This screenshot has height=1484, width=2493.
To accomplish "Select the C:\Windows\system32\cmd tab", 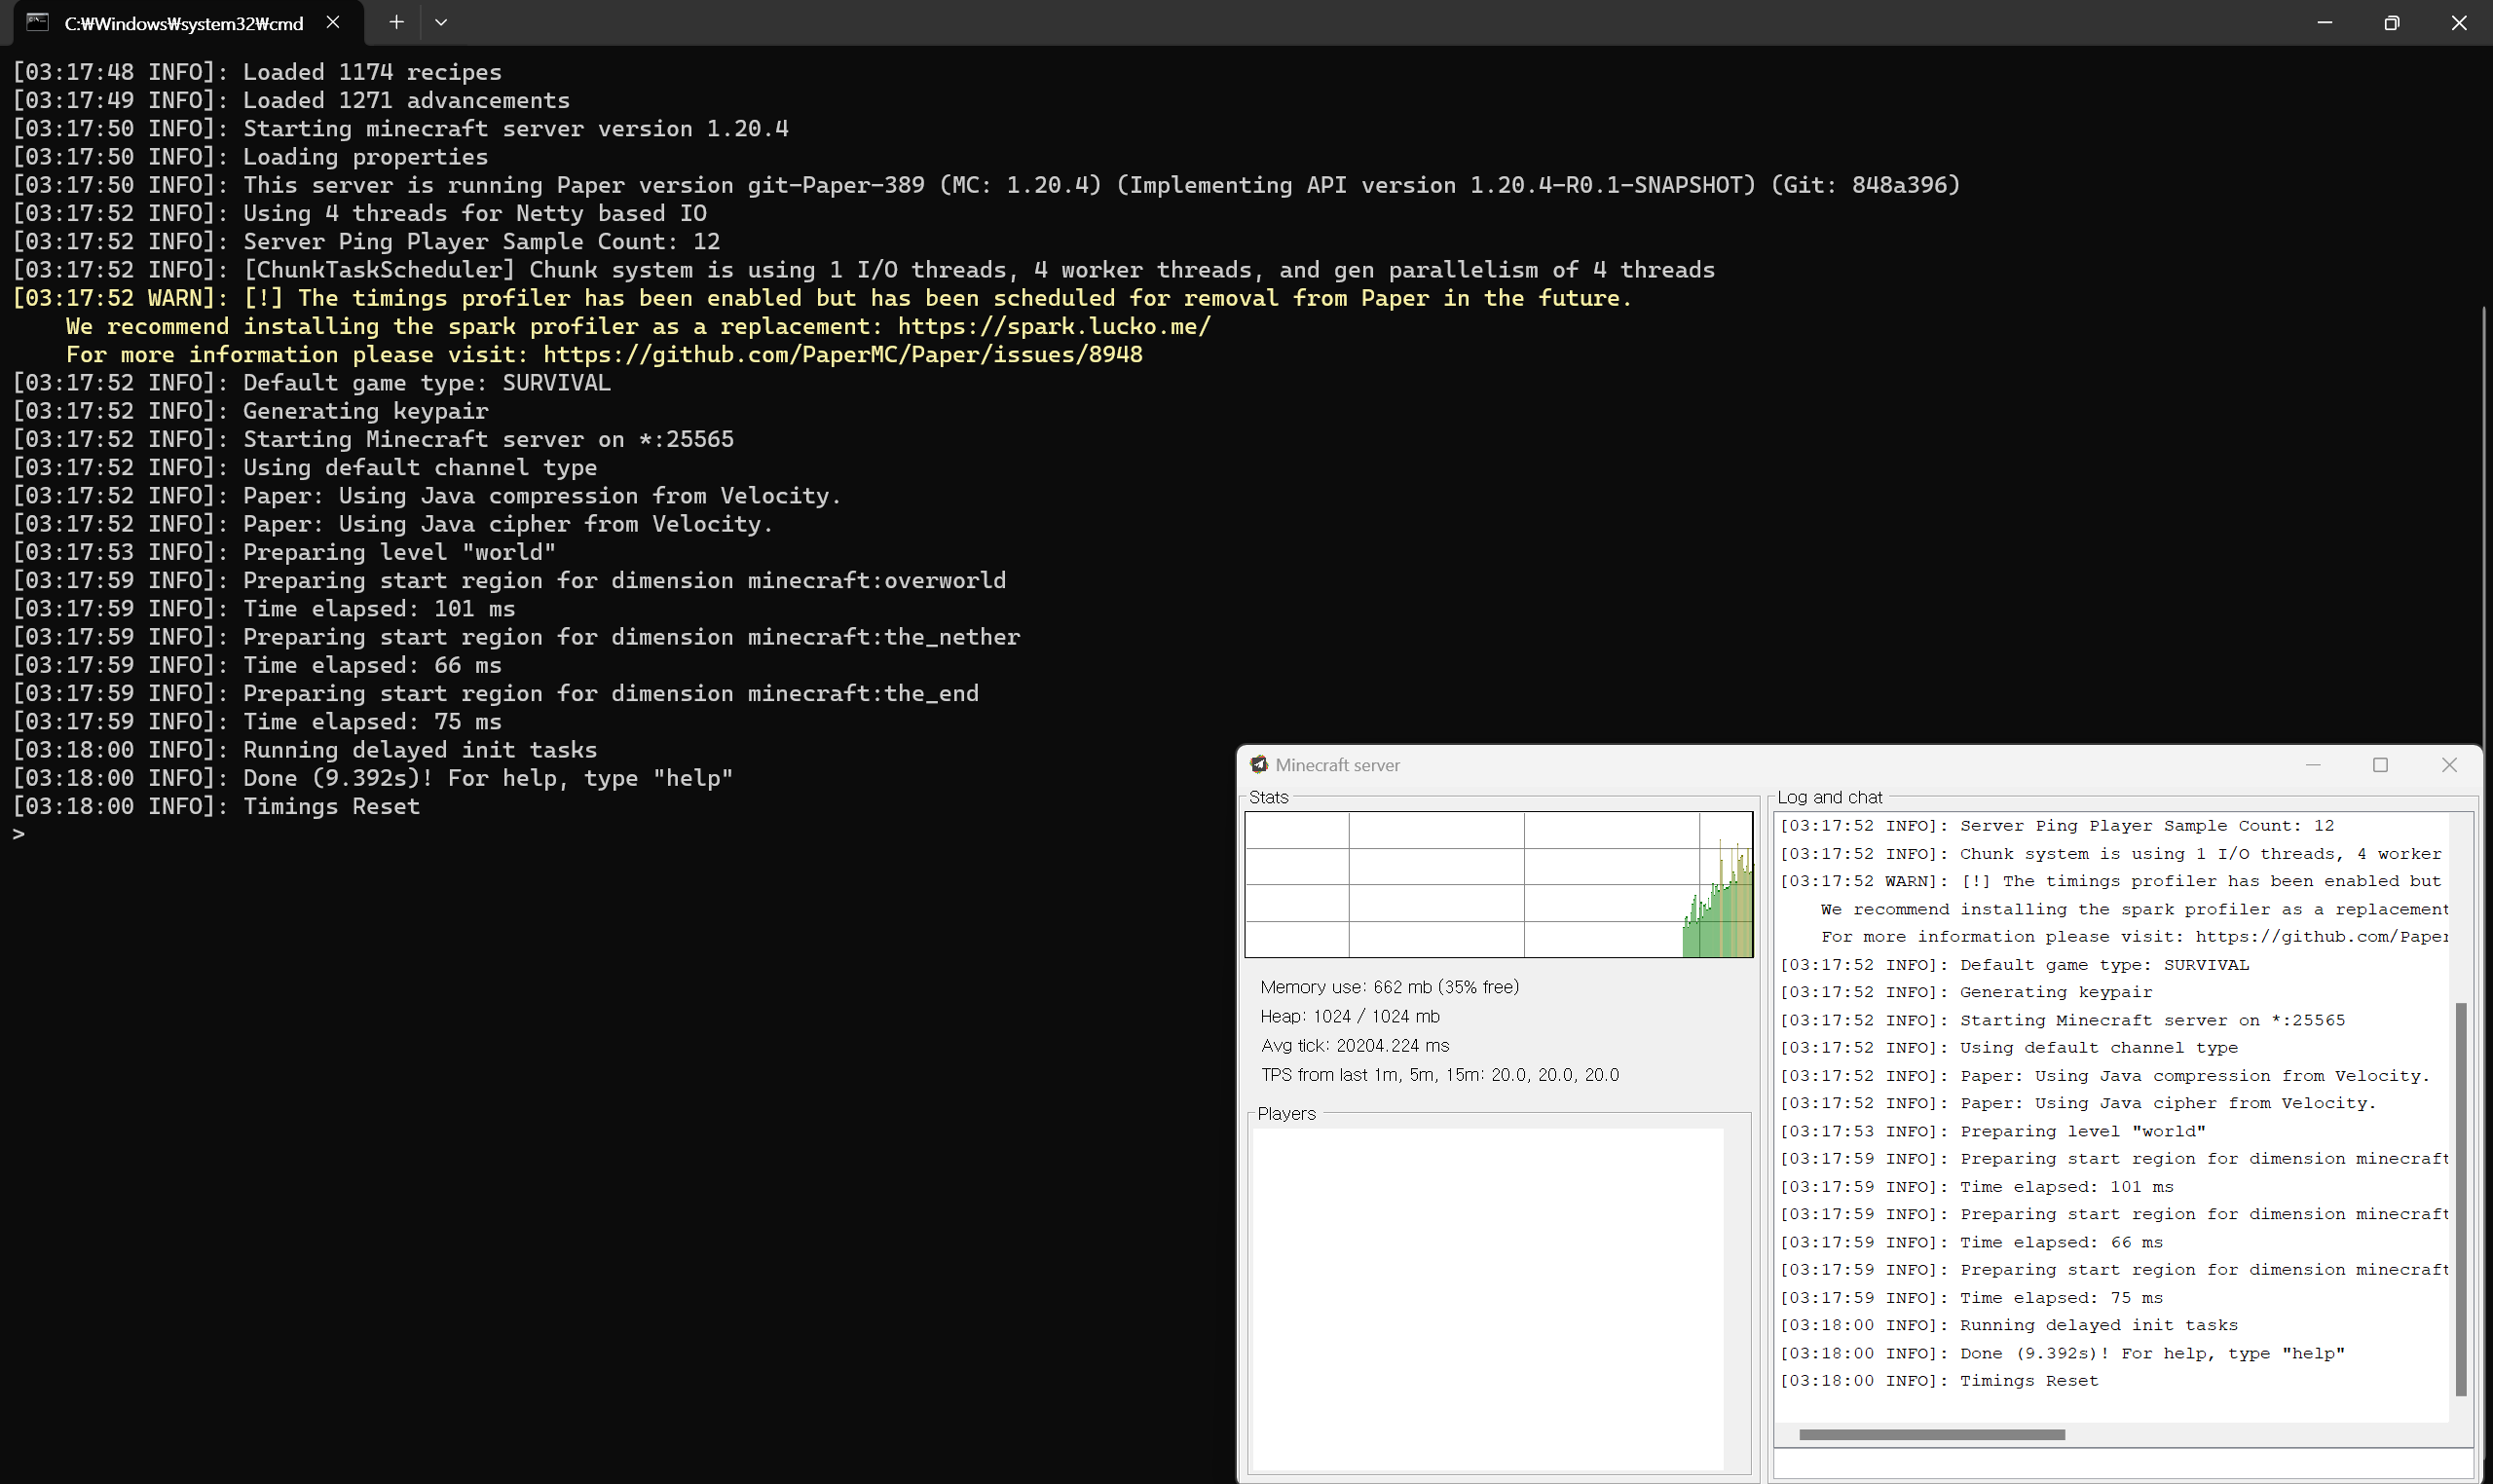I will coord(189,23).
